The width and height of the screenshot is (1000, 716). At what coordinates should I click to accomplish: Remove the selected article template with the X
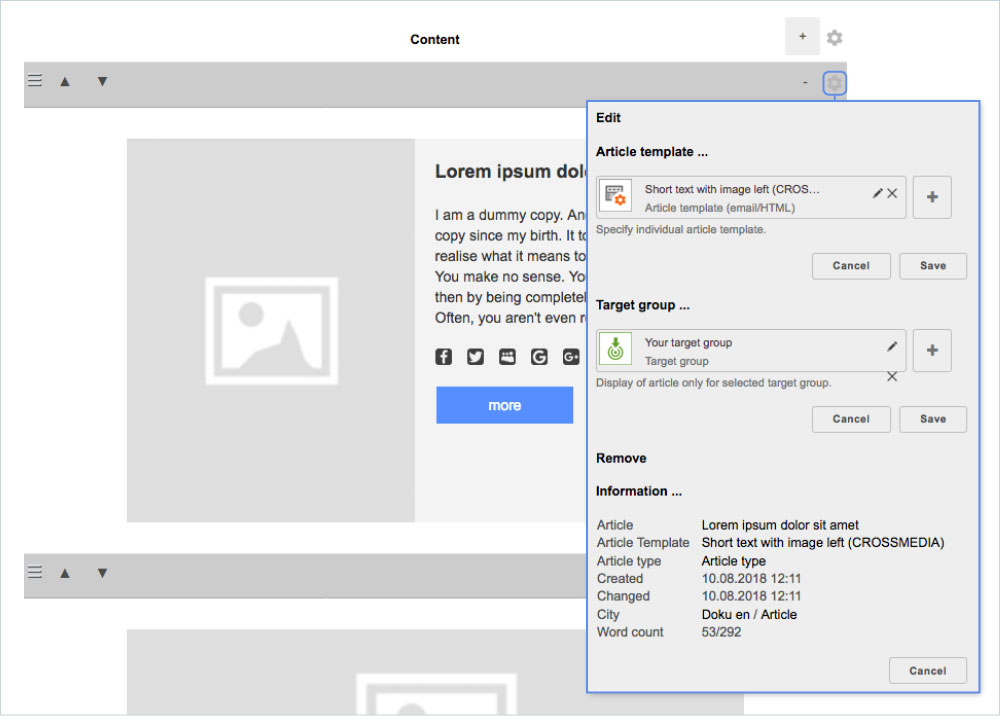[892, 193]
